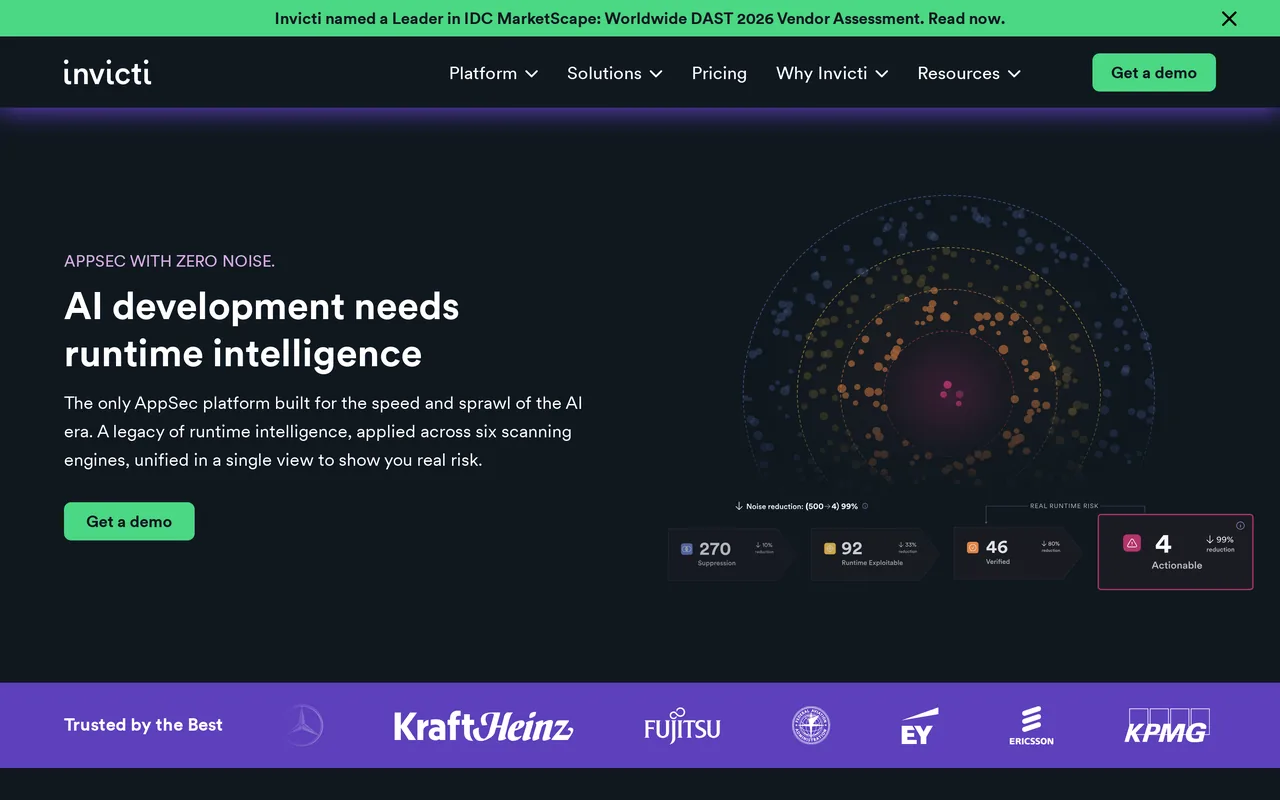Viewport: 1280px width, 800px height.
Task: Expand the Solutions chevron arrow
Action: (656, 74)
